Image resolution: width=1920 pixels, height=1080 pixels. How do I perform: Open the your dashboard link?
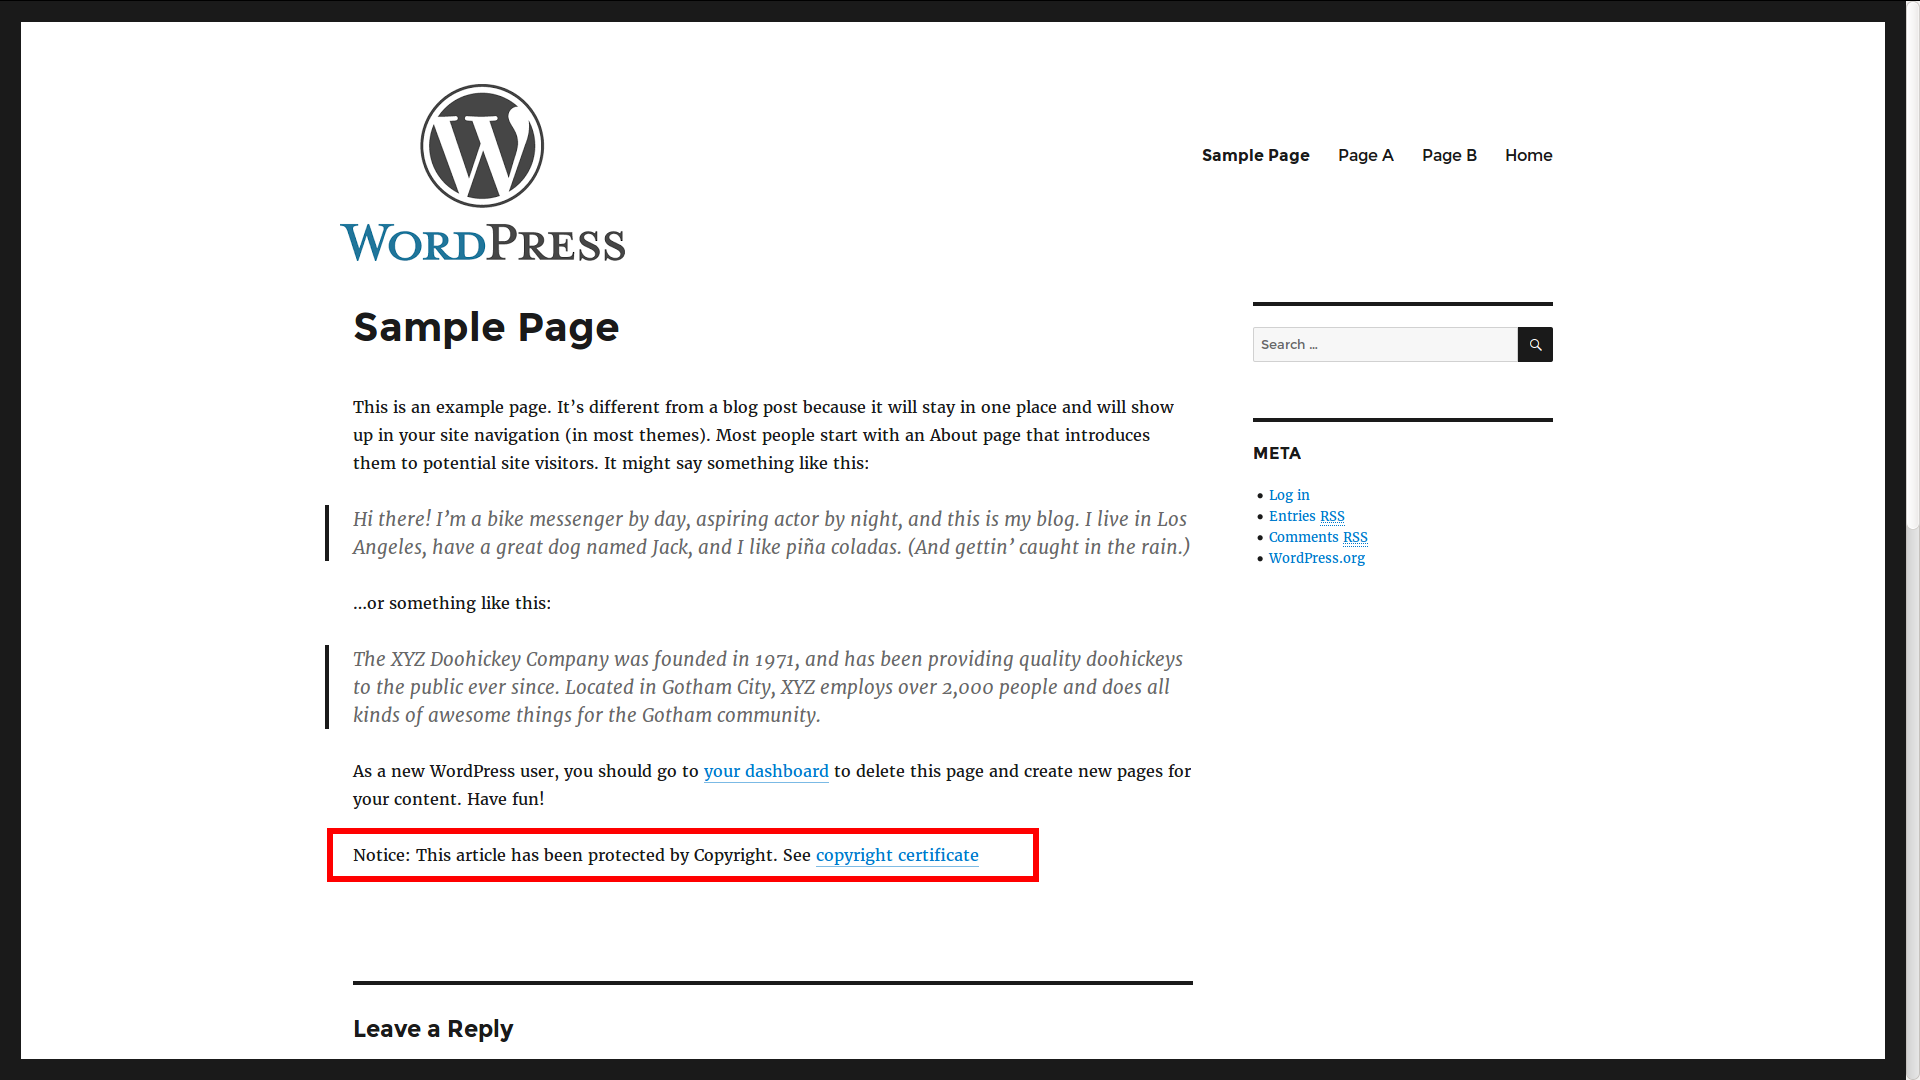click(766, 771)
